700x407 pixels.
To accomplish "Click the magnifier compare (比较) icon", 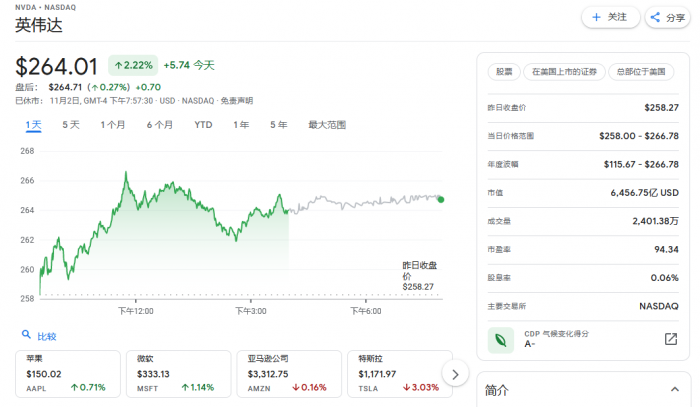I will 26,336.
